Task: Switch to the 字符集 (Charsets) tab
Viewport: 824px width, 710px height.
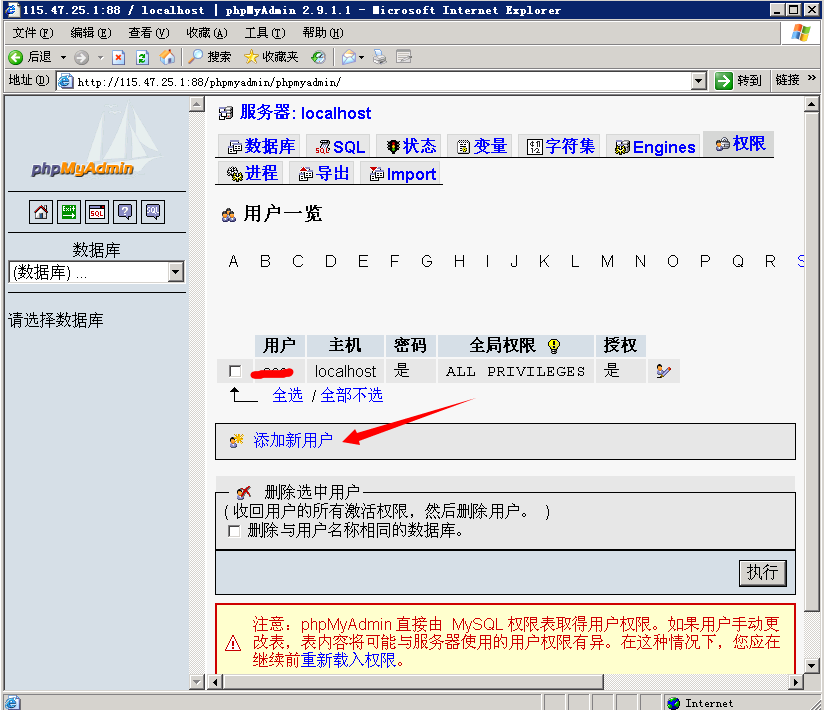Action: click(x=560, y=146)
